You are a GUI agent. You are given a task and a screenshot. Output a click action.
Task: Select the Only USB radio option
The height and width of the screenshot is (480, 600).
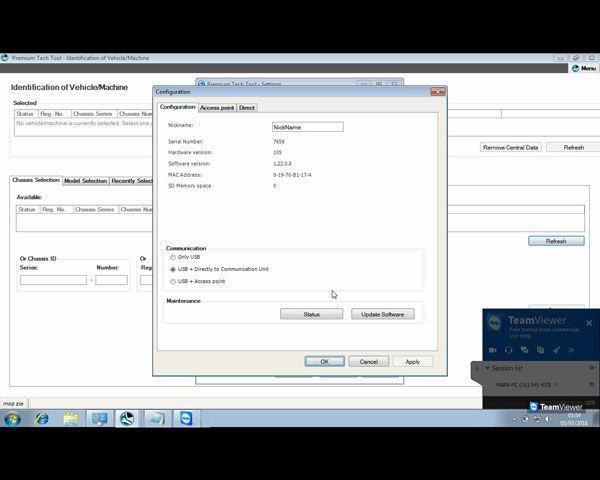click(172, 258)
